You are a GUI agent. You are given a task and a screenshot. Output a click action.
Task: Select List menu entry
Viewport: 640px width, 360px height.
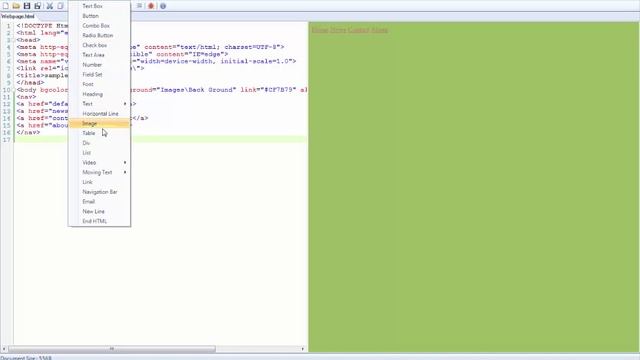pos(100,153)
